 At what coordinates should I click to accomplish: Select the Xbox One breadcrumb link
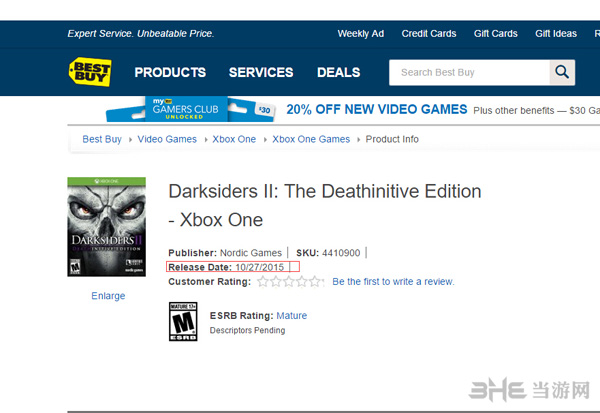coord(234,139)
